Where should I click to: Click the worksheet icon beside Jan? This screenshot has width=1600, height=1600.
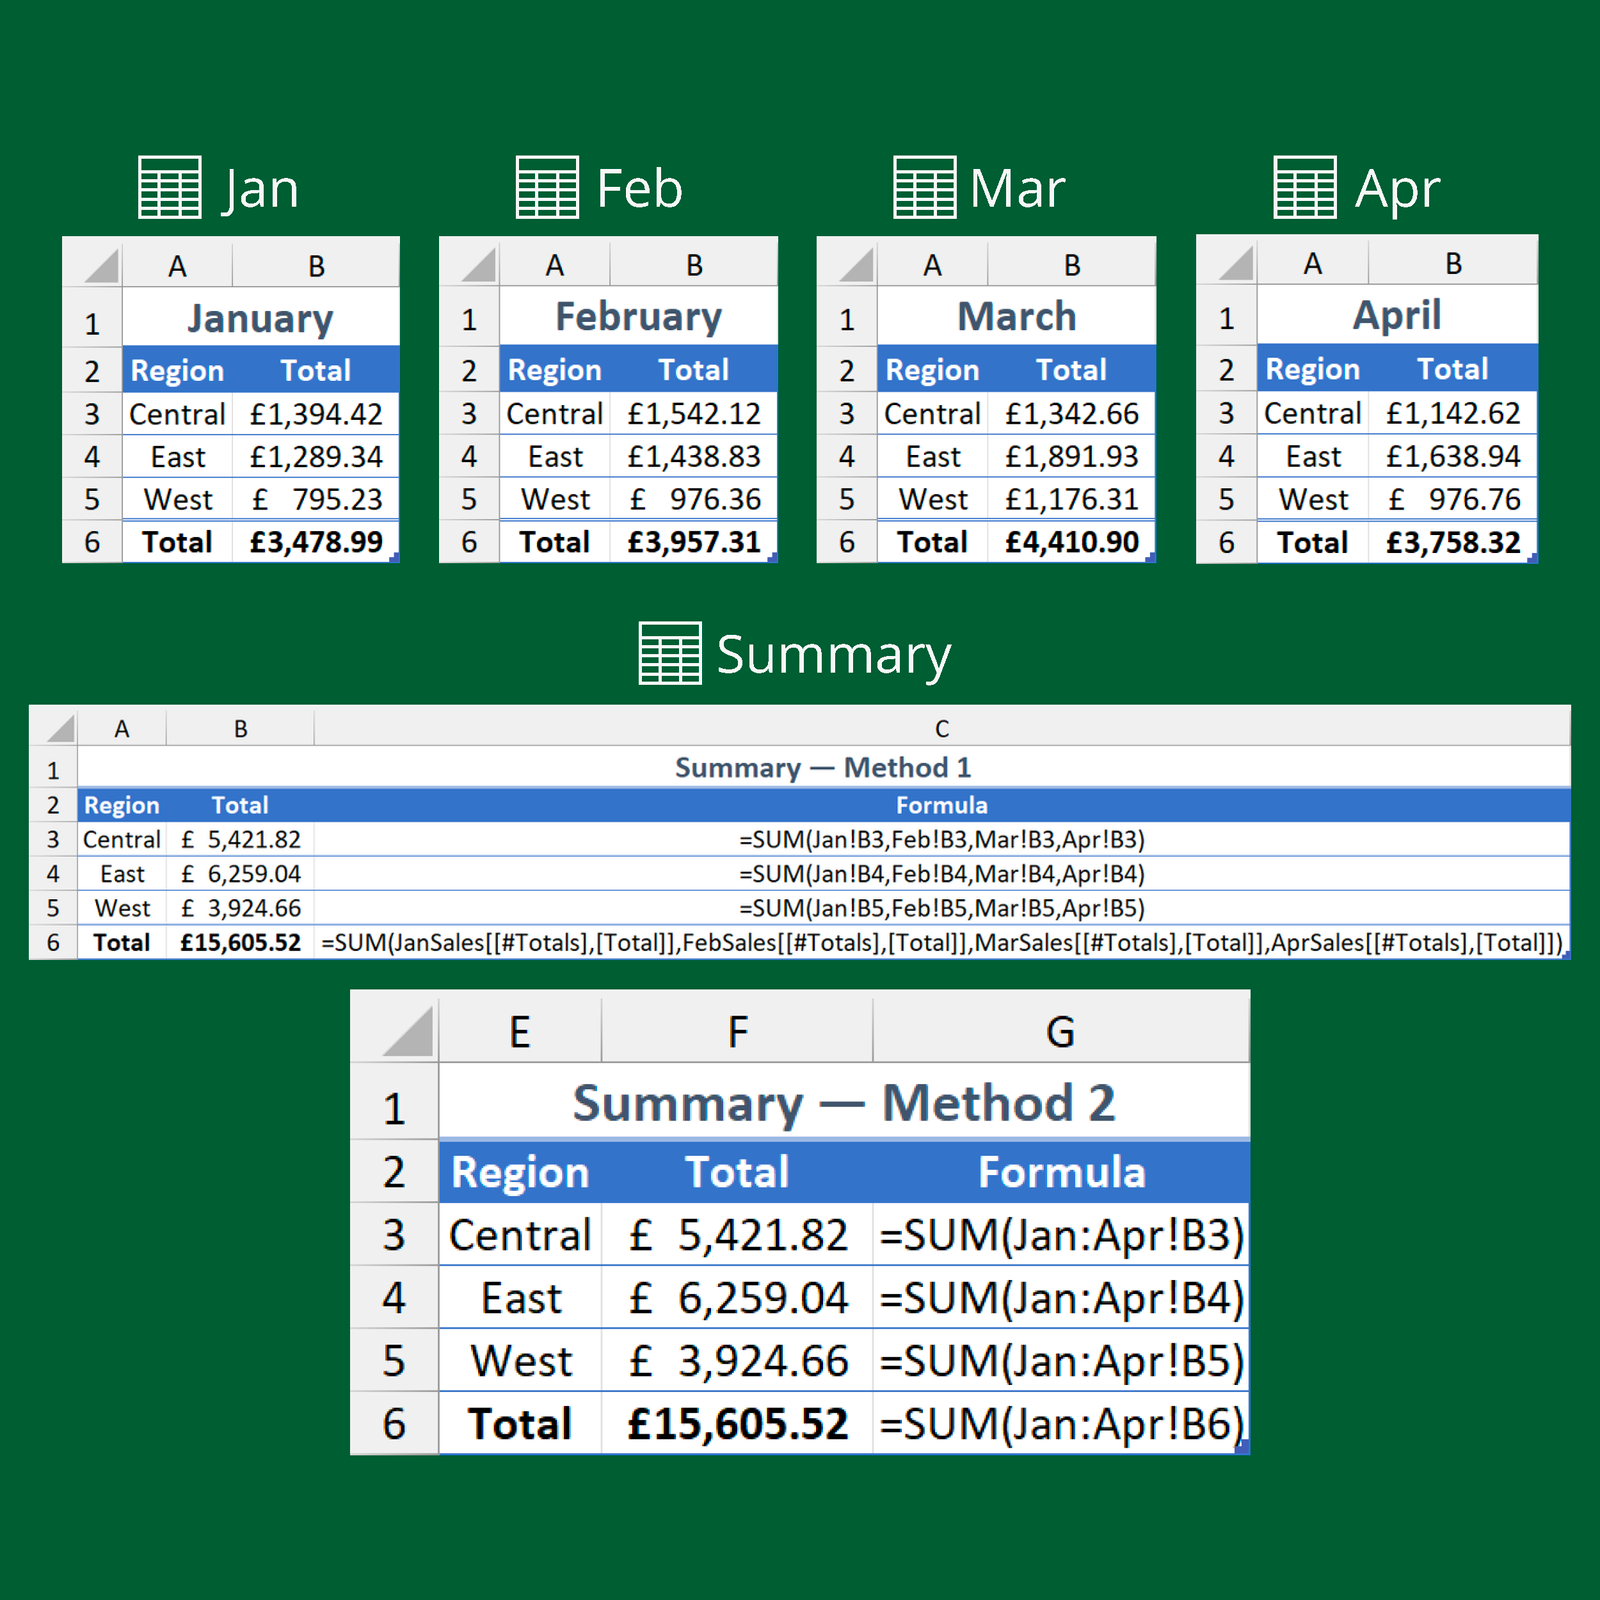point(170,187)
